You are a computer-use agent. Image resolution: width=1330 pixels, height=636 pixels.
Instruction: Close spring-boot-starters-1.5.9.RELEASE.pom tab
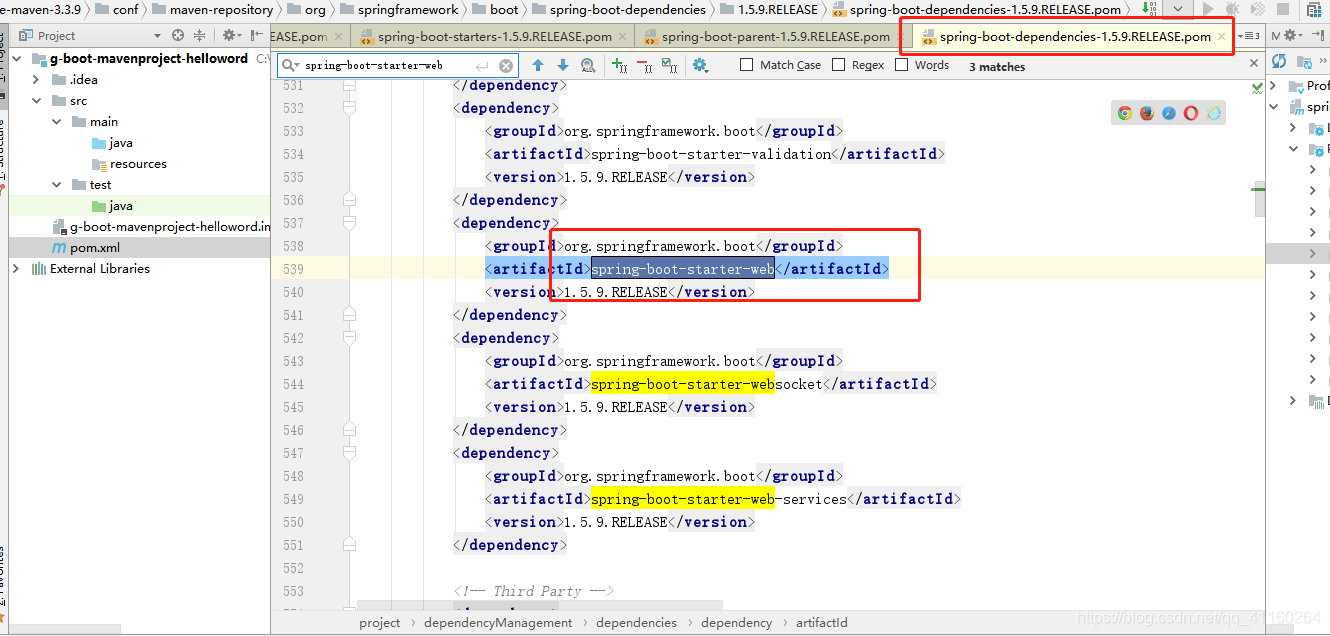click(x=623, y=37)
